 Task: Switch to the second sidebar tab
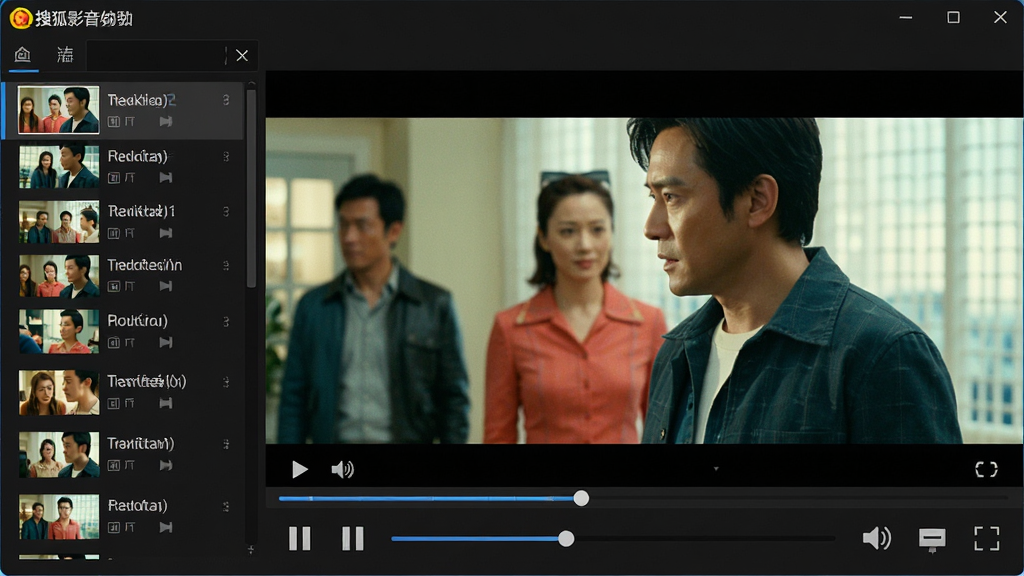(65, 54)
